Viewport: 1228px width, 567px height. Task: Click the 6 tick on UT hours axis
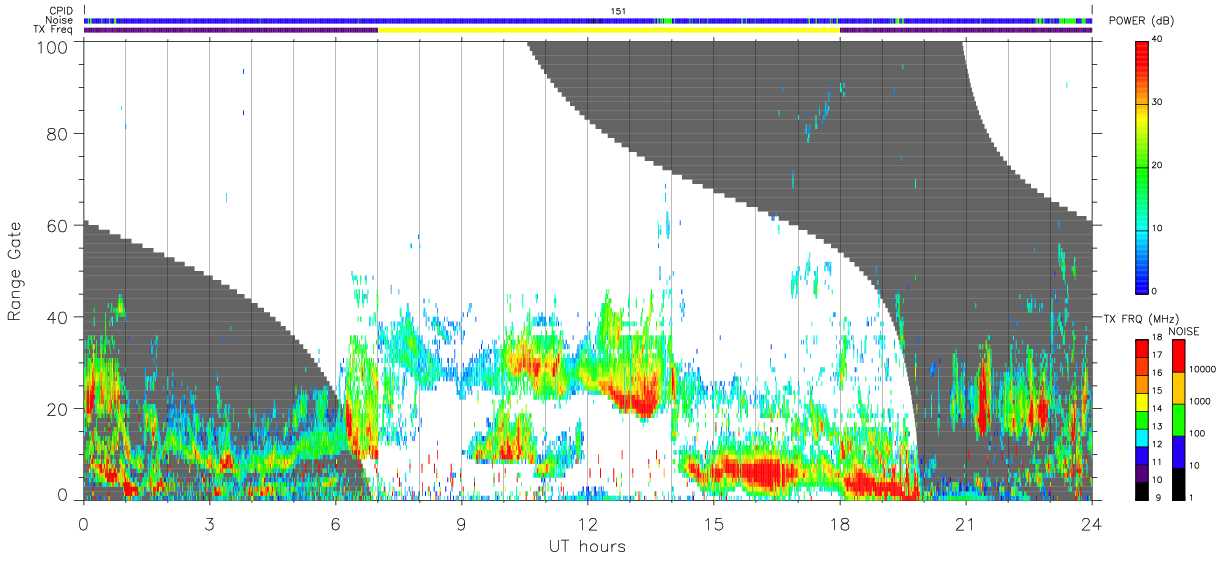335,522
